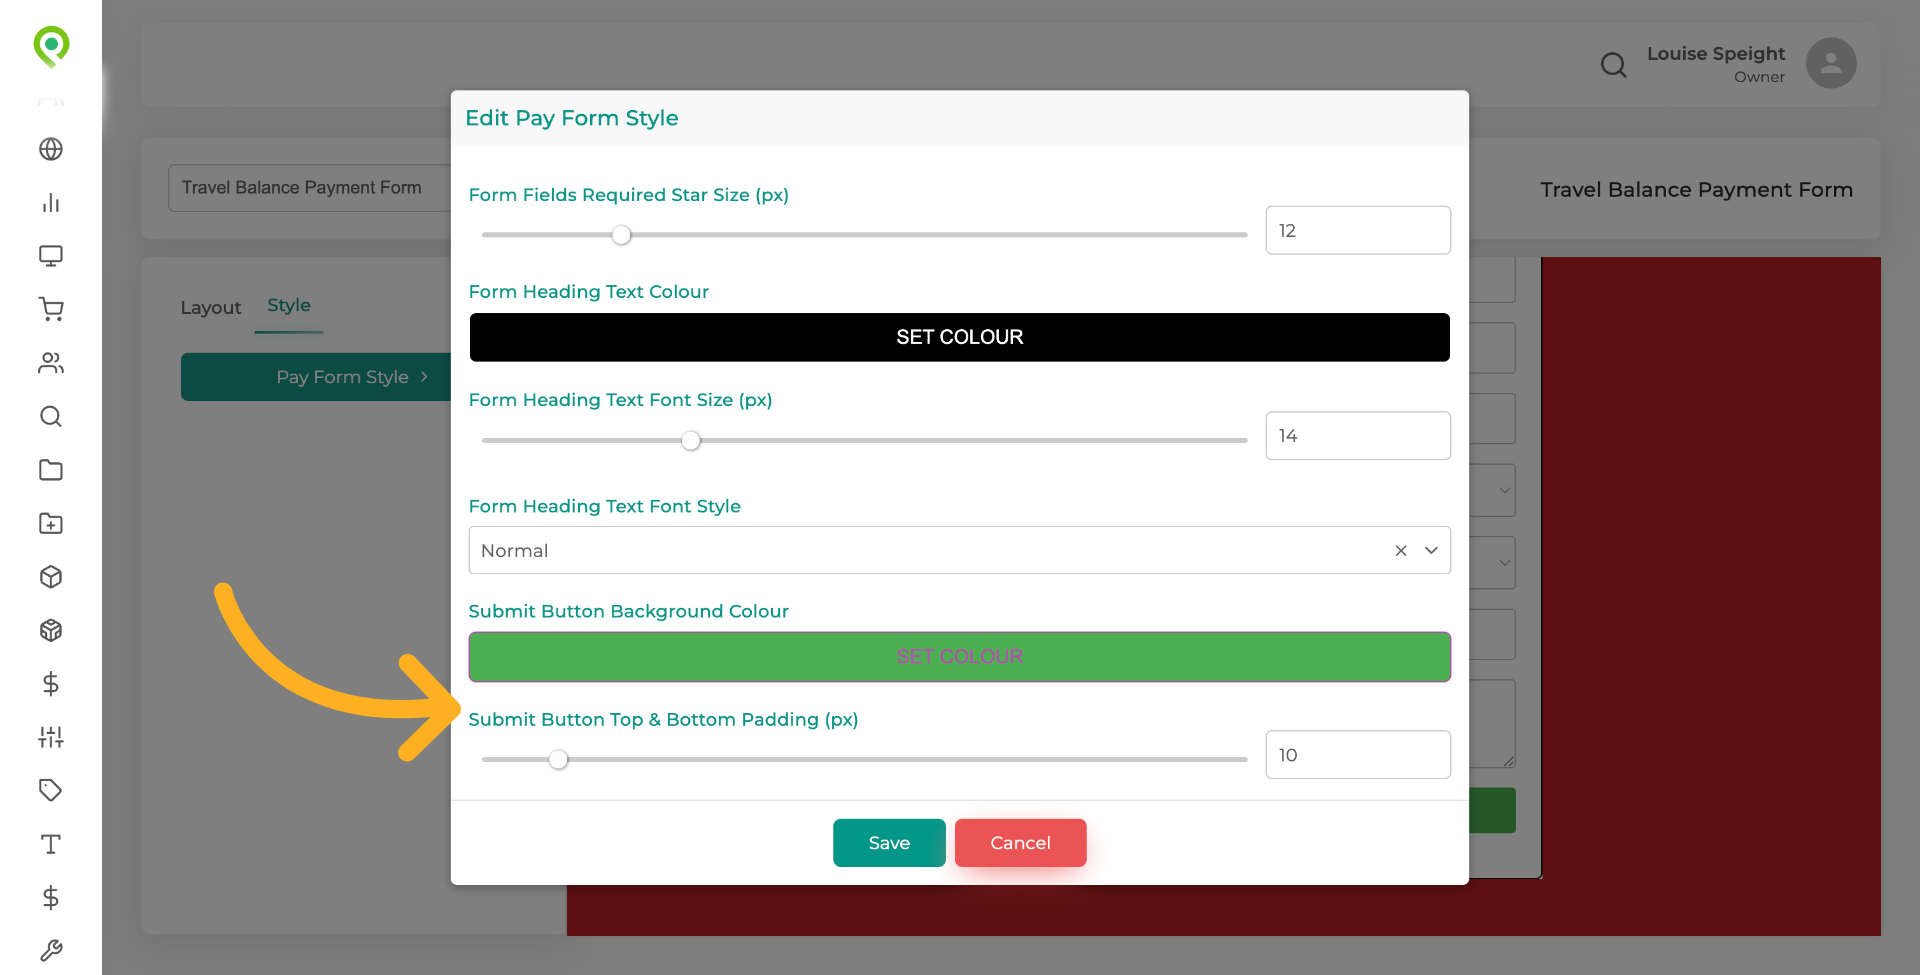Click the folder-plus sidebar icon

(x=51, y=523)
